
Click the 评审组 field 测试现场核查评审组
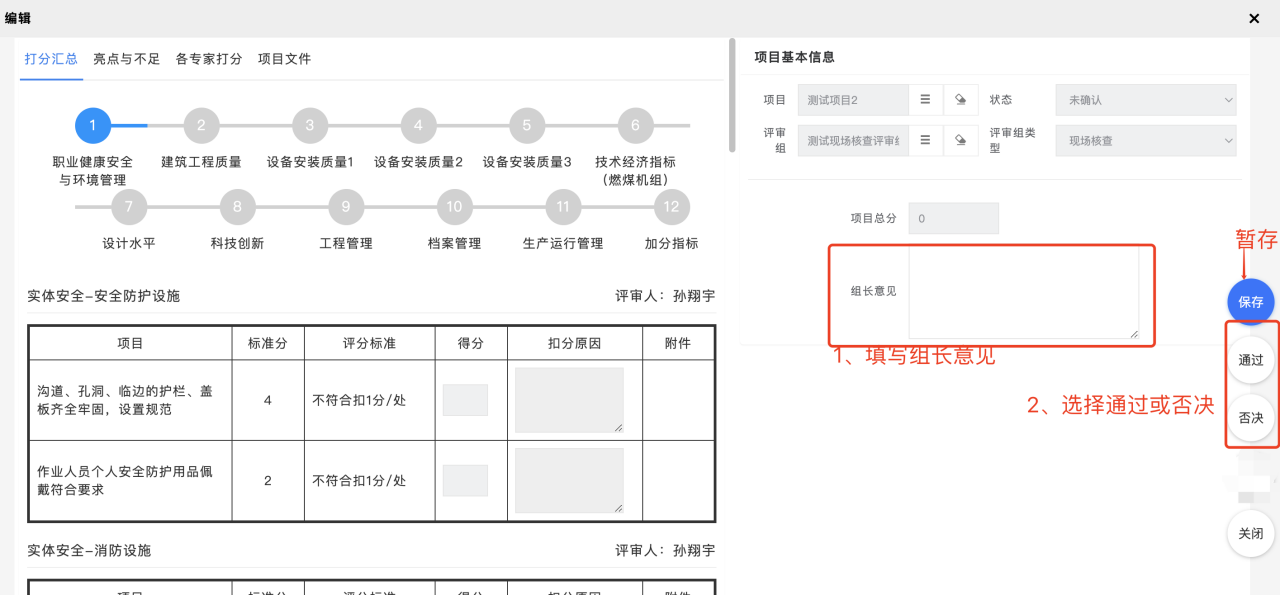[853, 141]
